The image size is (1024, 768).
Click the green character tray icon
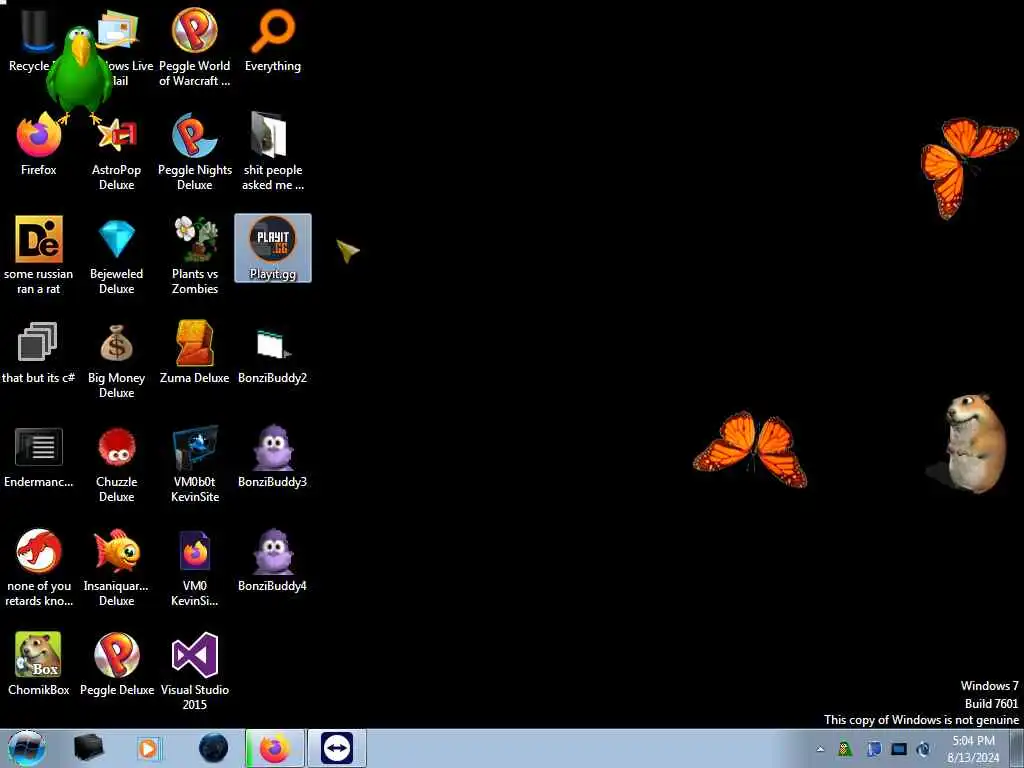coord(845,748)
